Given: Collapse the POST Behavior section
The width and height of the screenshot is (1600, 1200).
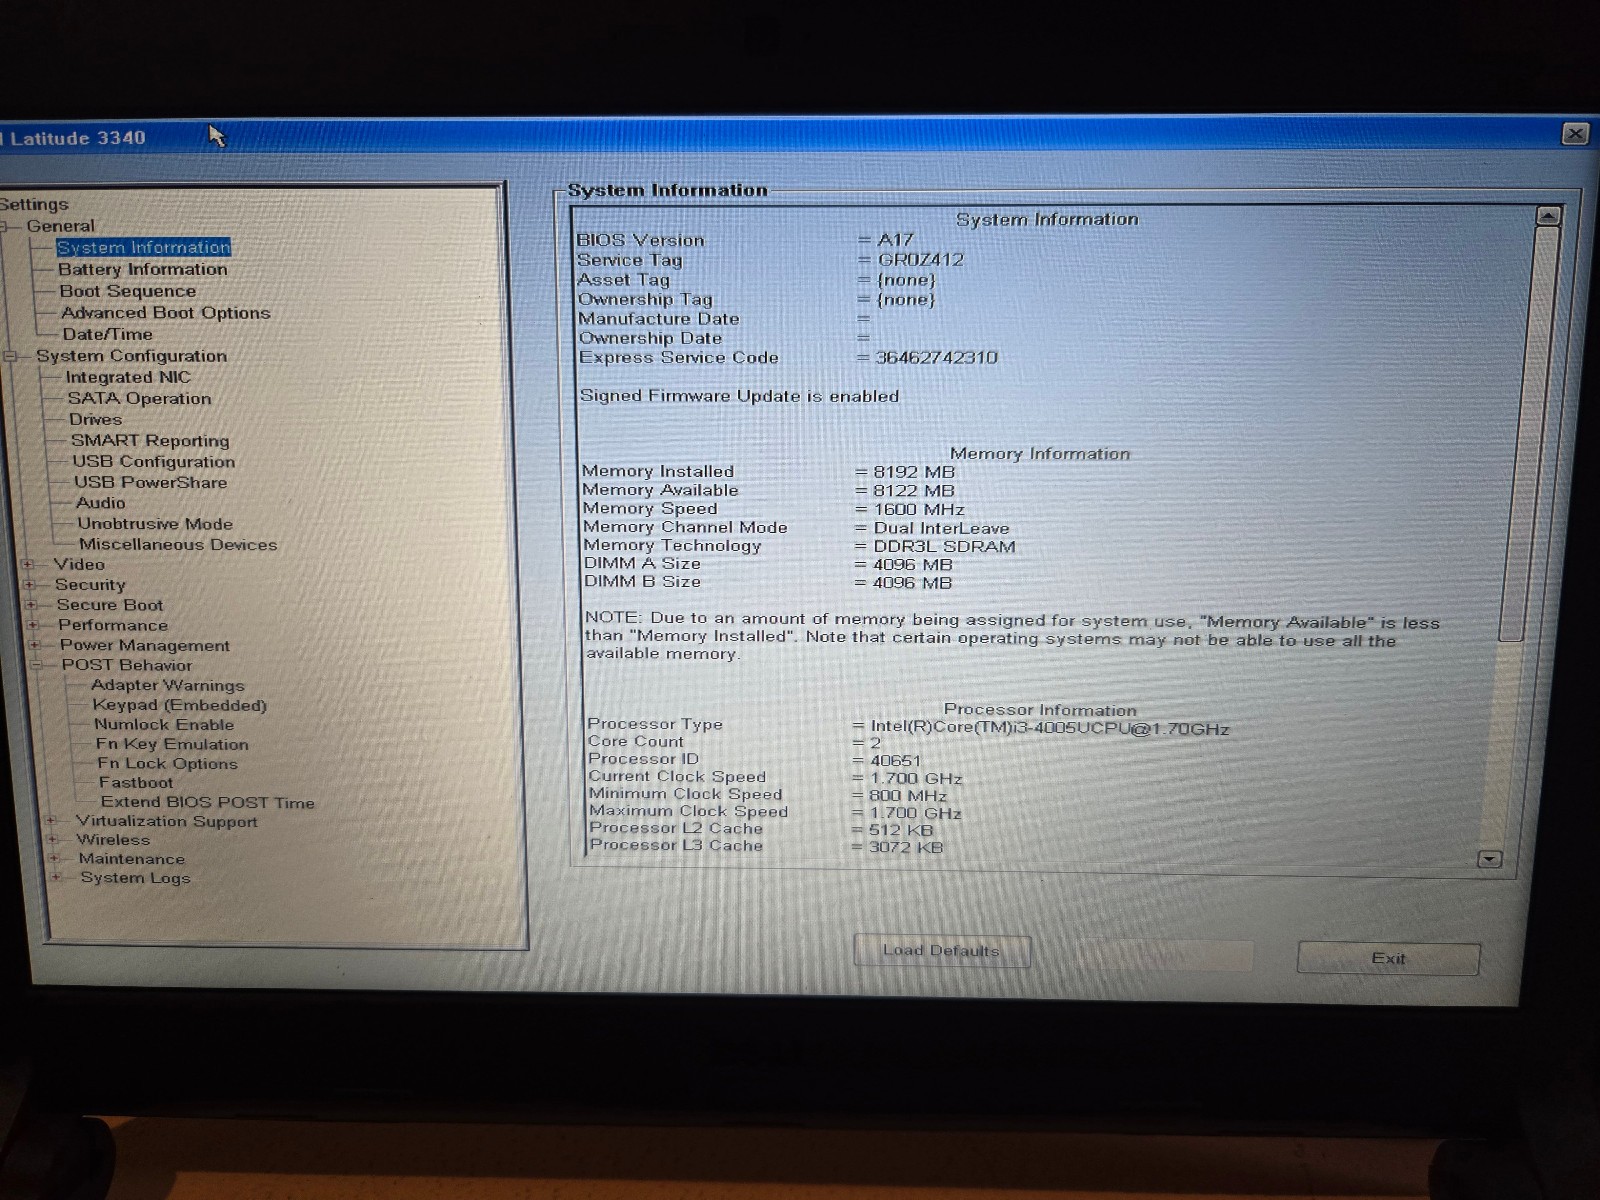Looking at the screenshot, I should click(37, 665).
